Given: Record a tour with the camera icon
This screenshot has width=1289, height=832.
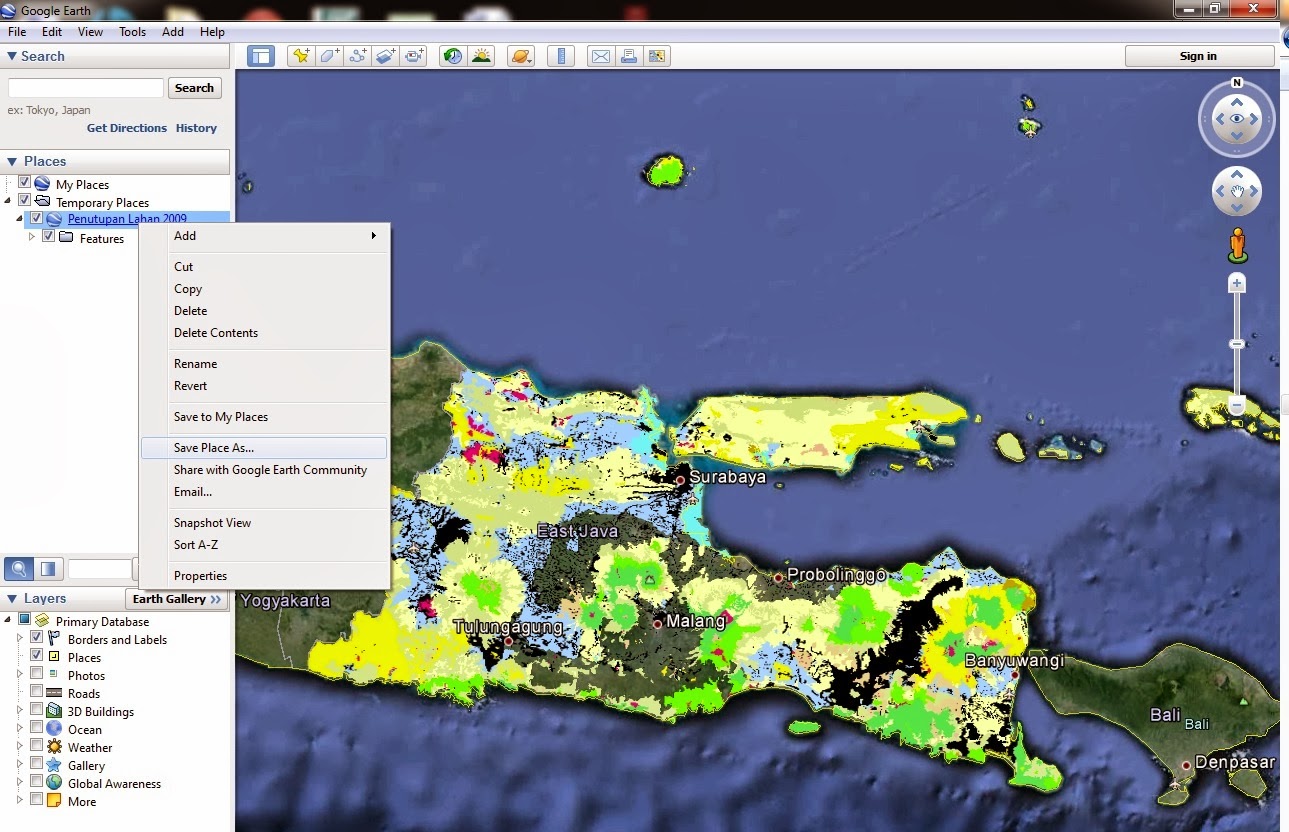Looking at the screenshot, I should coord(414,56).
